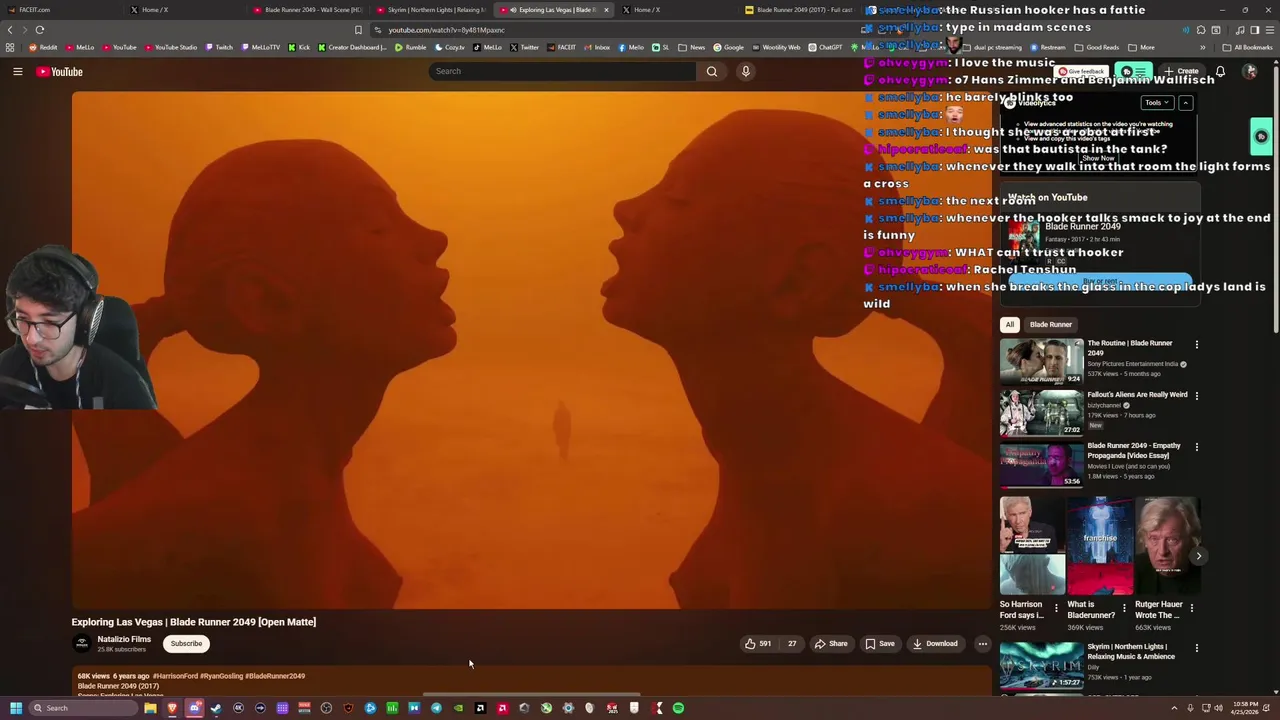Viewport: 1280px width, 720px height.
Task: Click the #BladeRunner2049 hashtag
Action: [275, 676]
